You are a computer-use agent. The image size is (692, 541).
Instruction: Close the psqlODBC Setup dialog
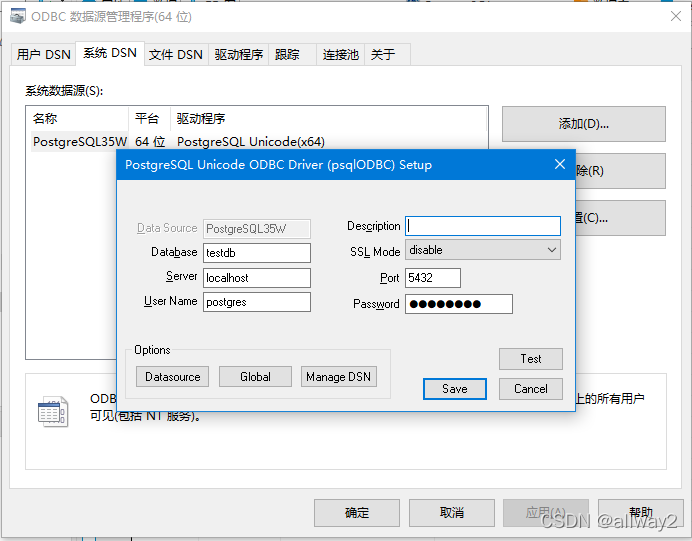[x=560, y=164]
